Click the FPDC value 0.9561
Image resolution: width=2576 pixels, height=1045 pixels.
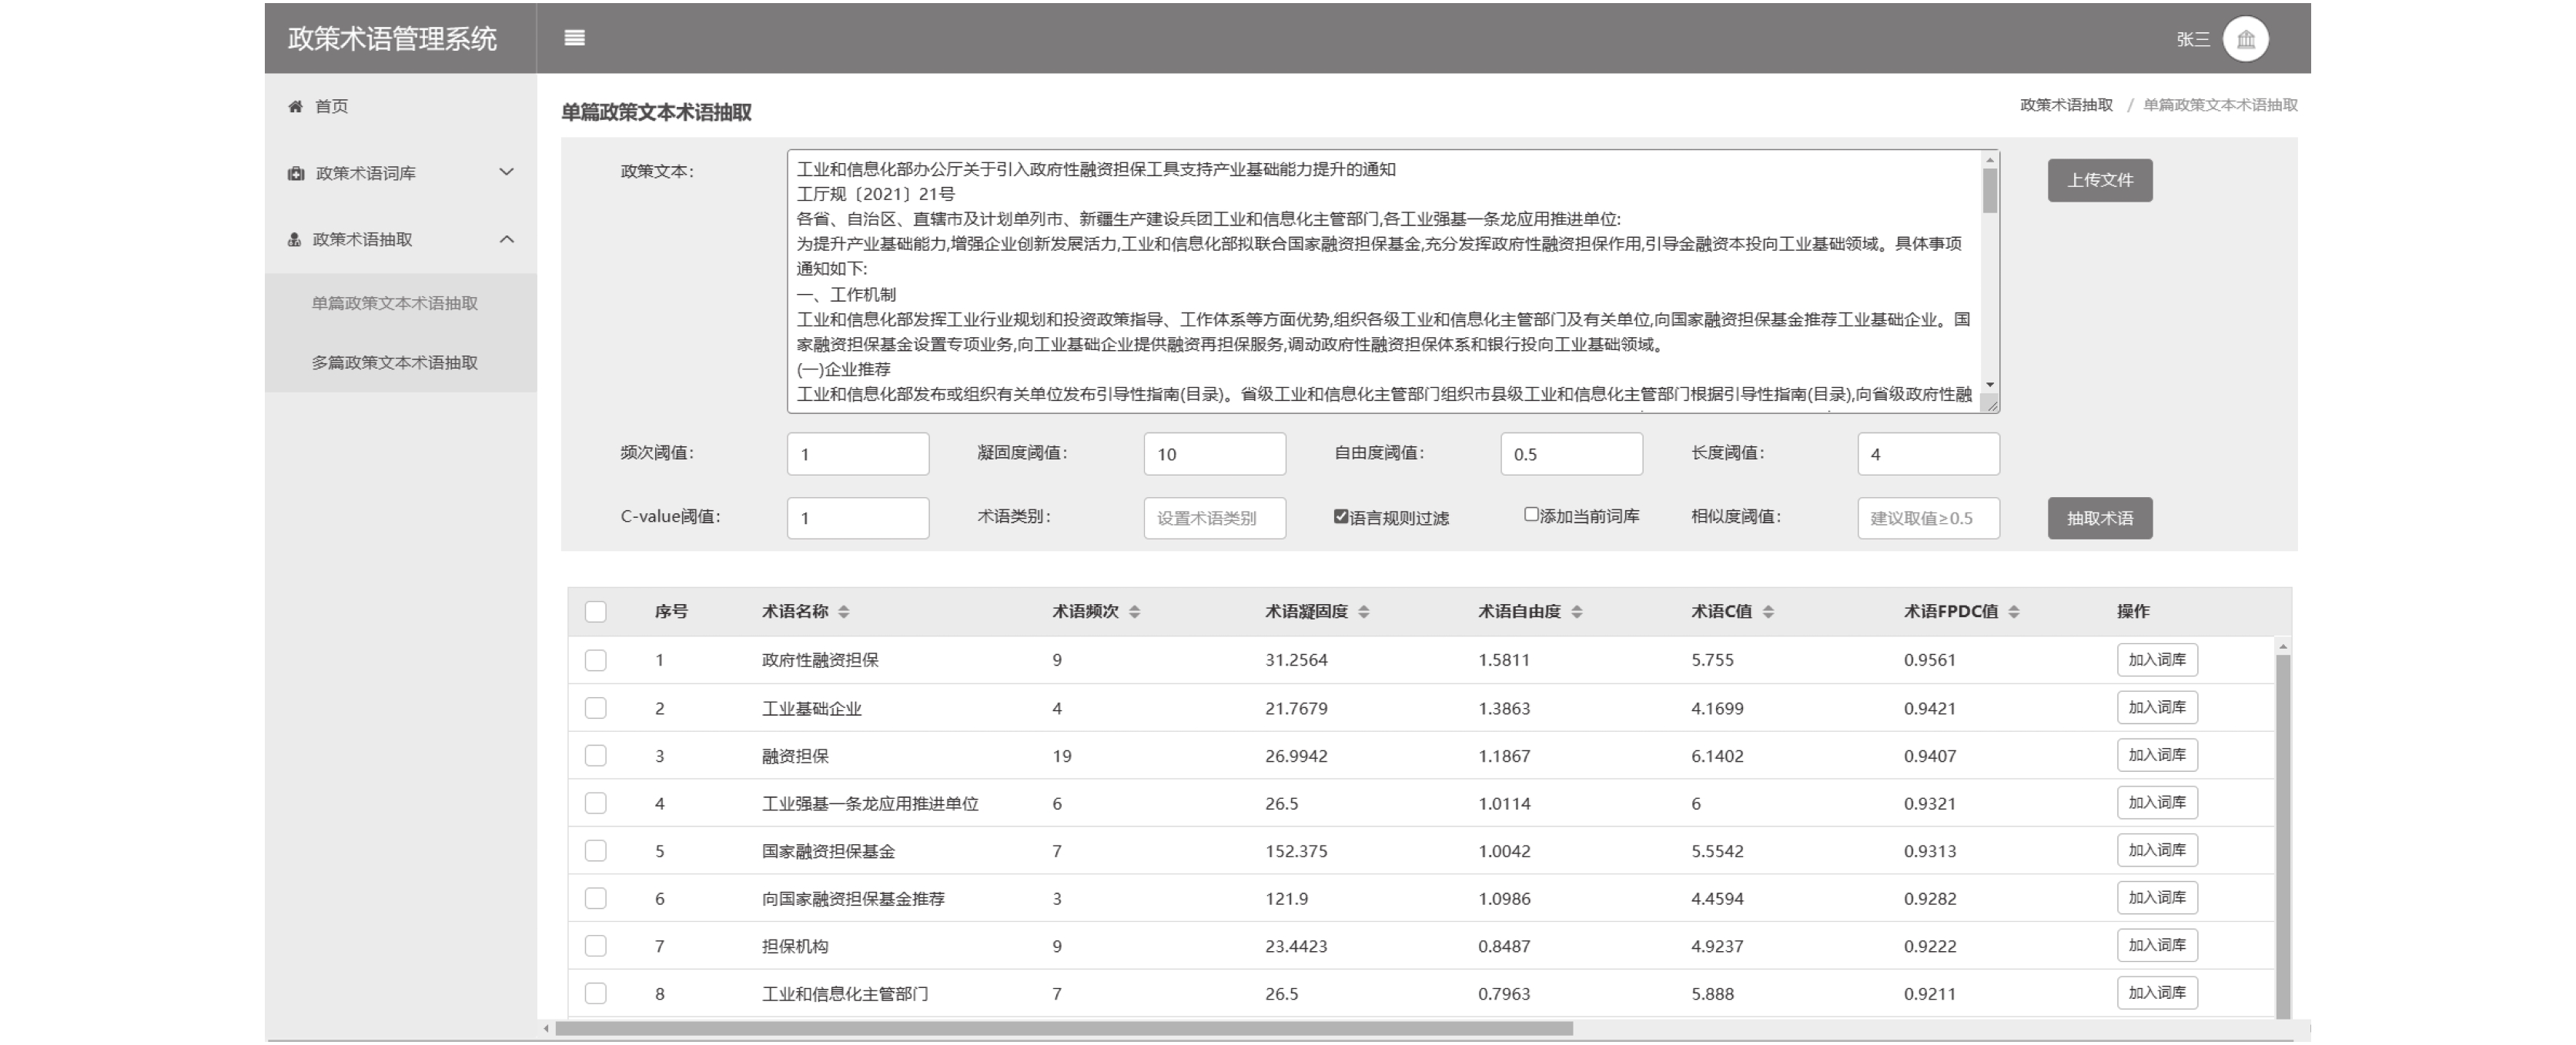point(1929,660)
